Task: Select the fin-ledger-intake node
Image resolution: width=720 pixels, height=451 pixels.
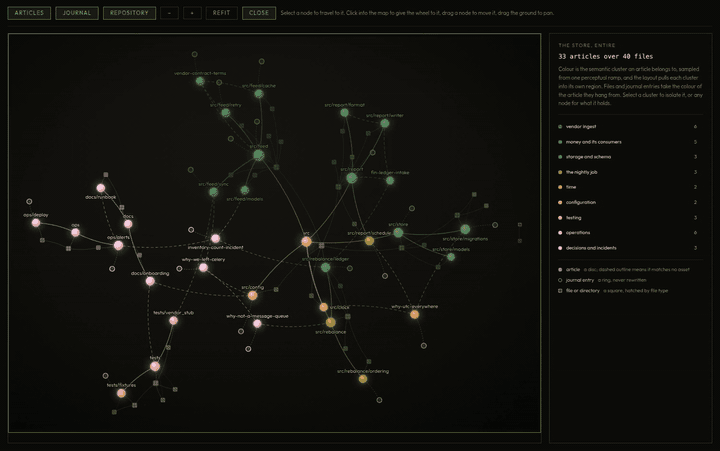Action: click(390, 180)
